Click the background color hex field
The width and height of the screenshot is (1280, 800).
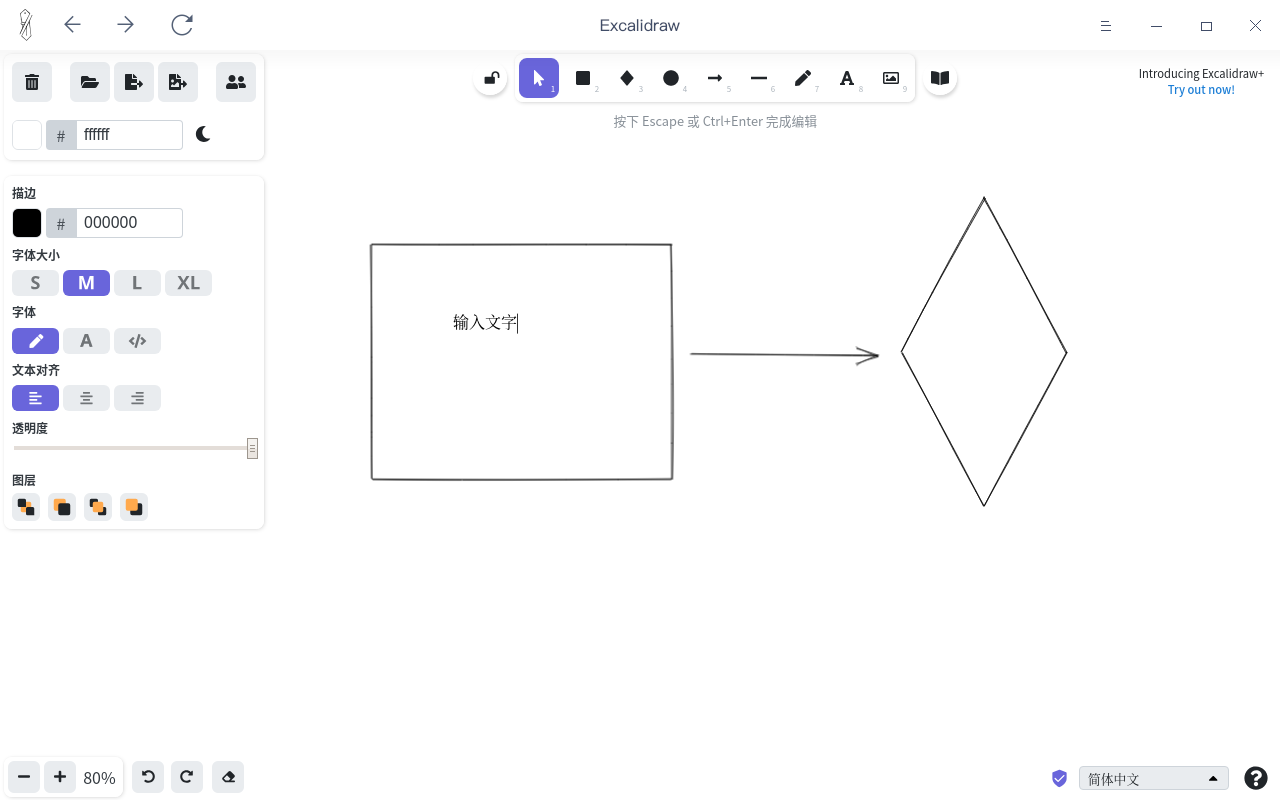click(129, 135)
